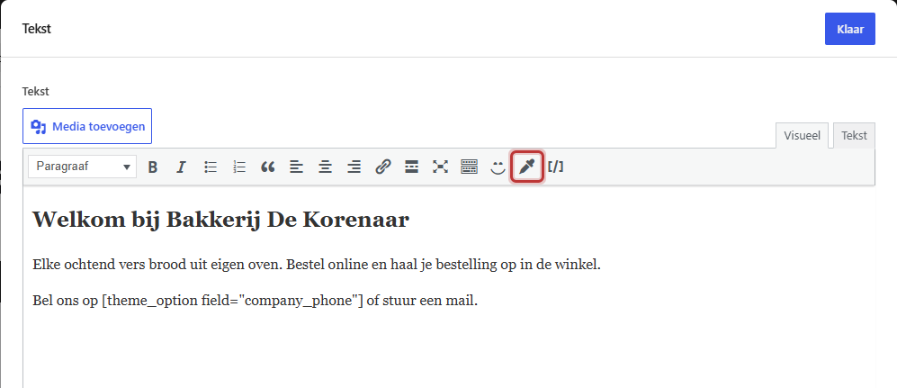Screen dimensions: 897x388
Task: Align text right
Action: click(354, 167)
